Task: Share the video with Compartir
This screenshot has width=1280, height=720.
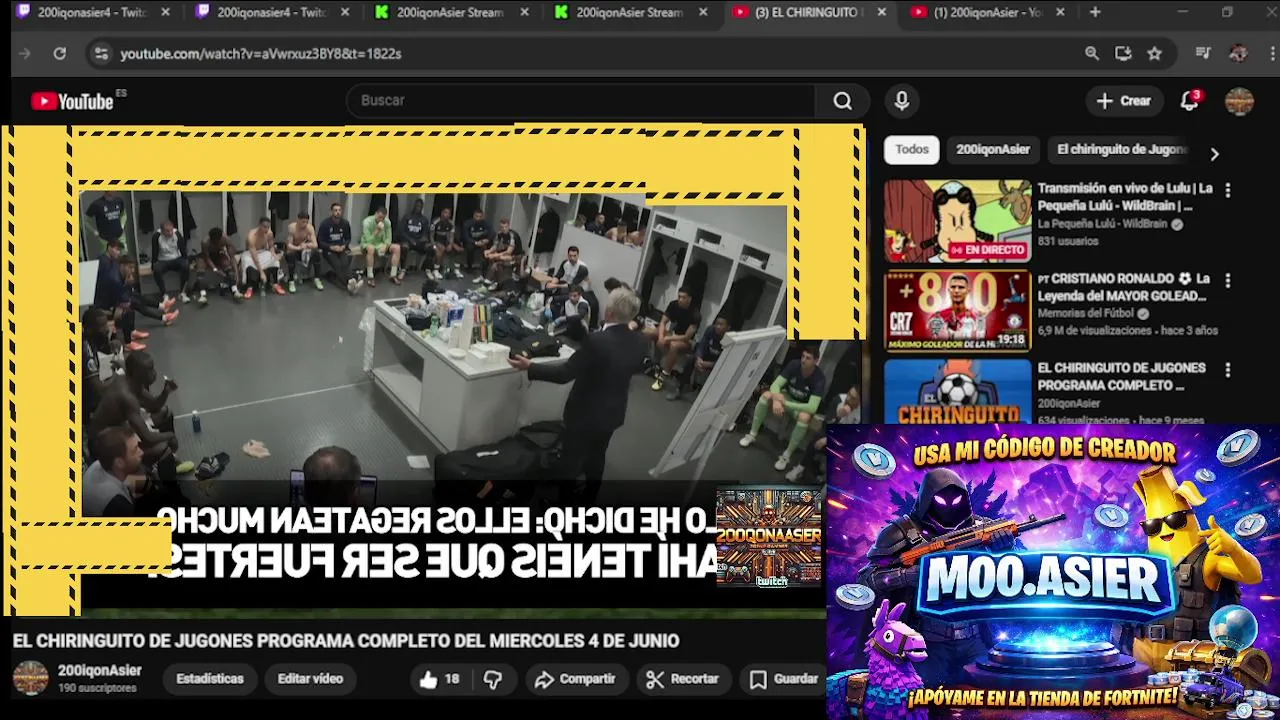Action: pos(575,679)
